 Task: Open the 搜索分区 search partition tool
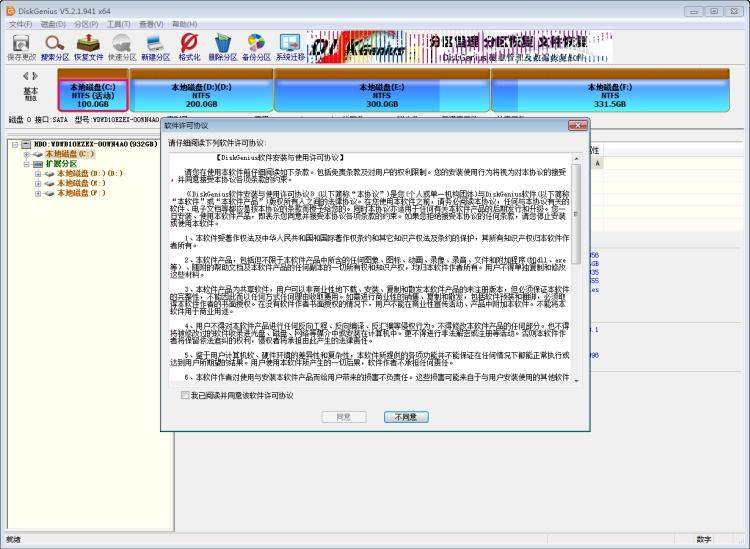[55, 47]
